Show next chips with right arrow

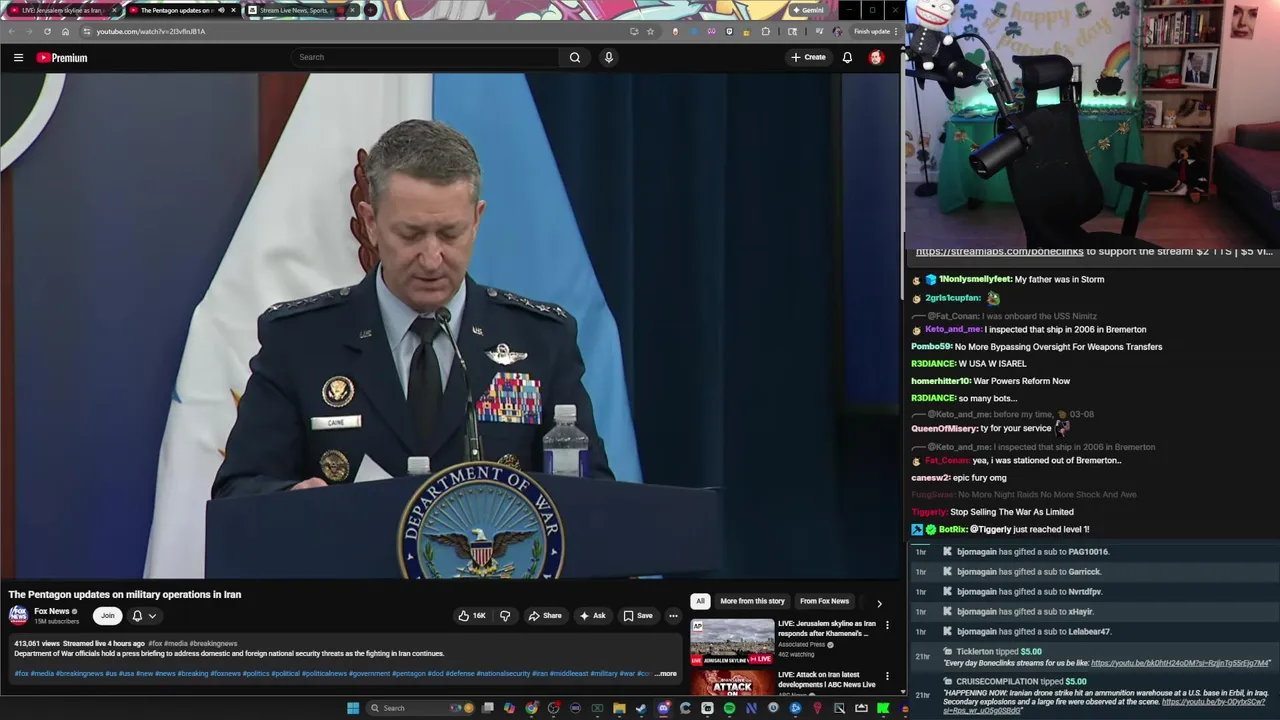879,603
